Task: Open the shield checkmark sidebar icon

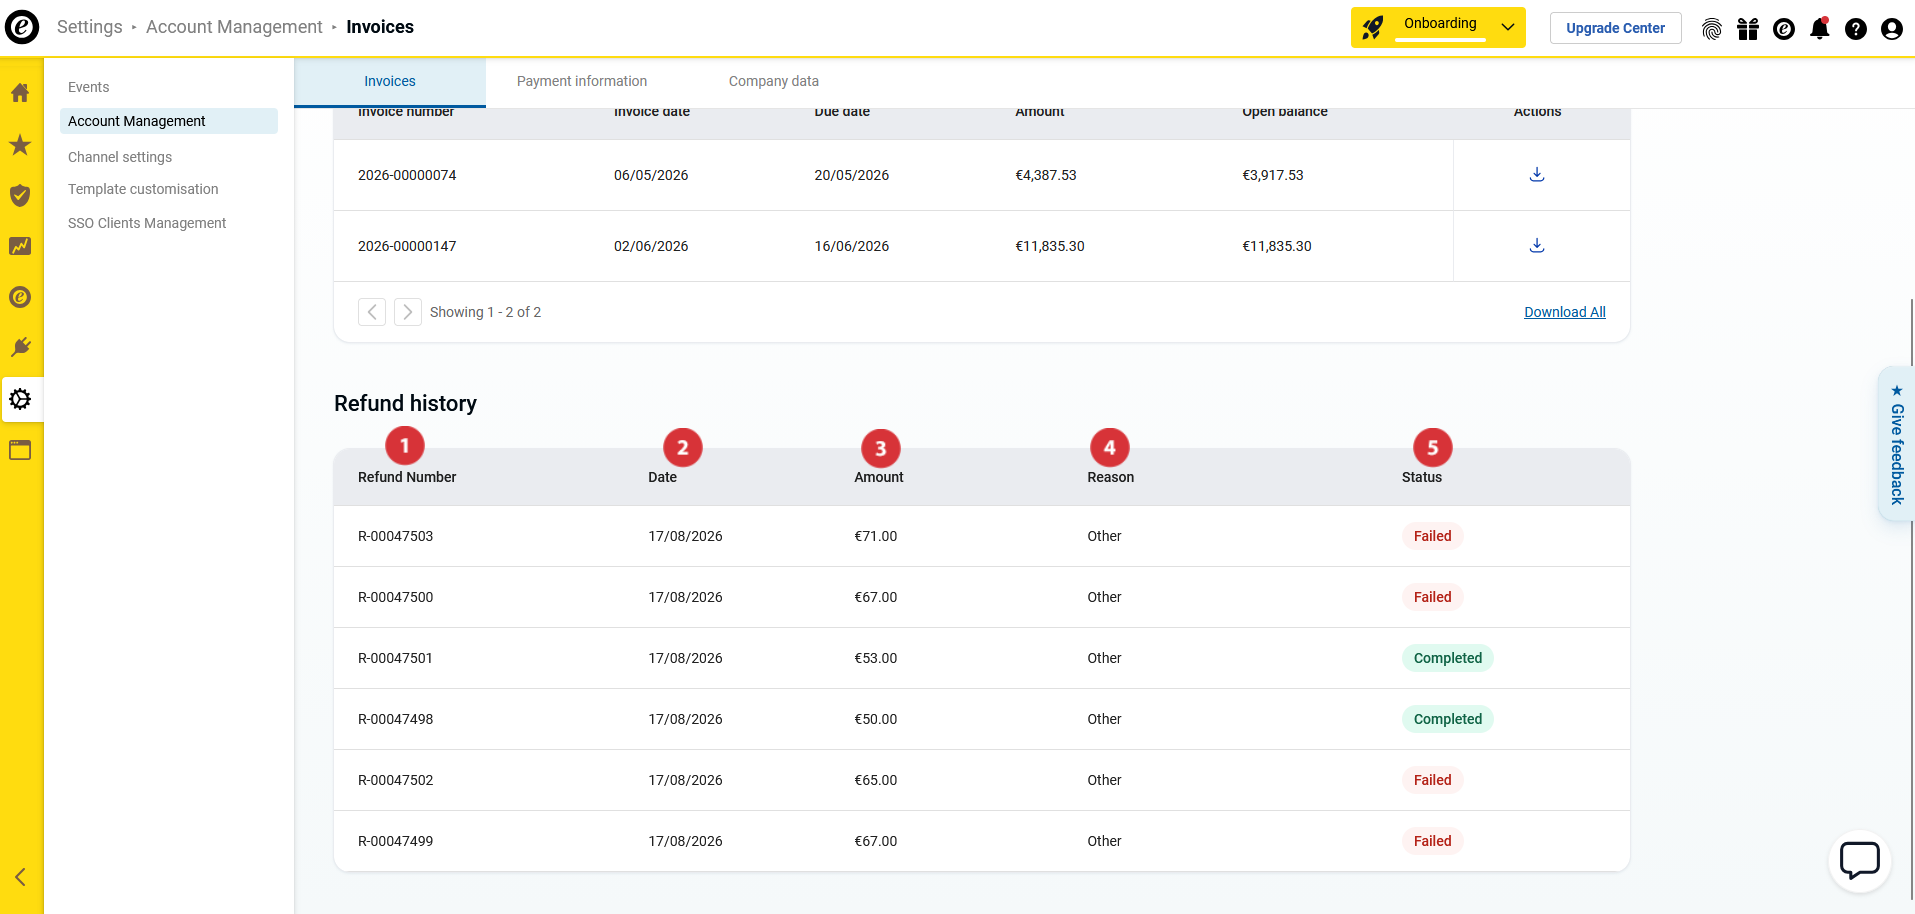Action: point(20,195)
